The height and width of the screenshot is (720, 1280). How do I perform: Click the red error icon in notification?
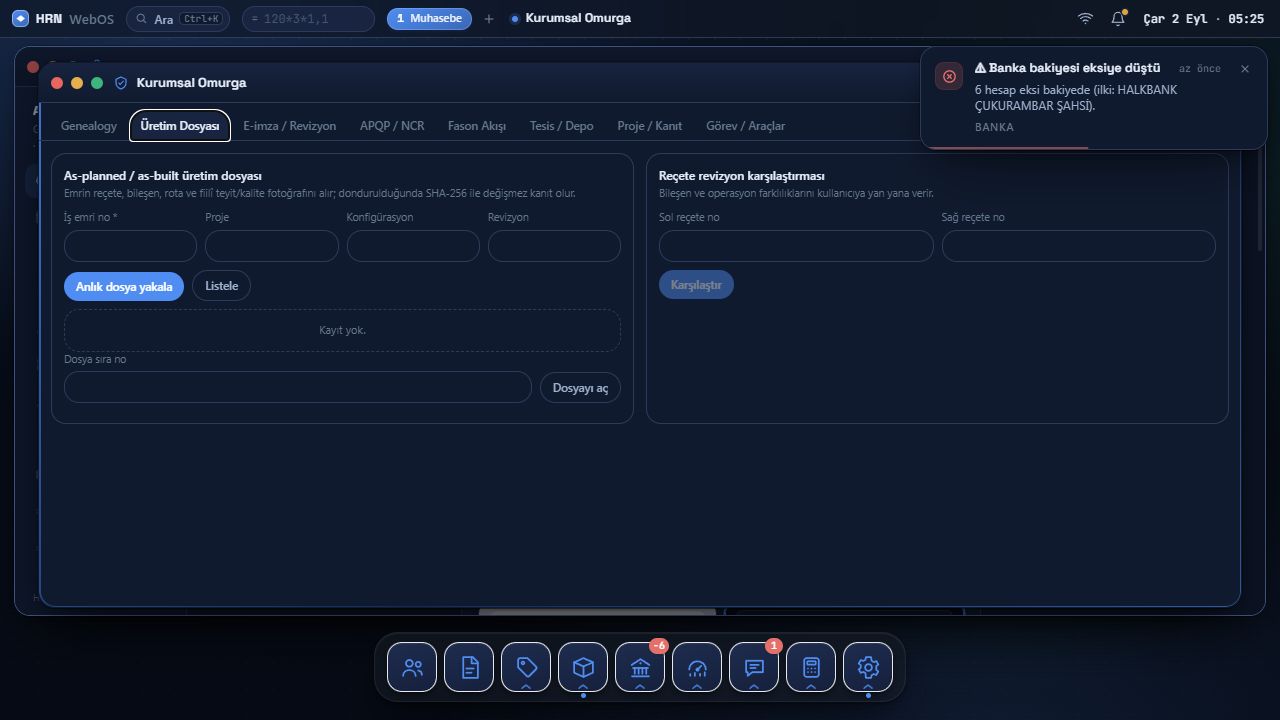949,76
